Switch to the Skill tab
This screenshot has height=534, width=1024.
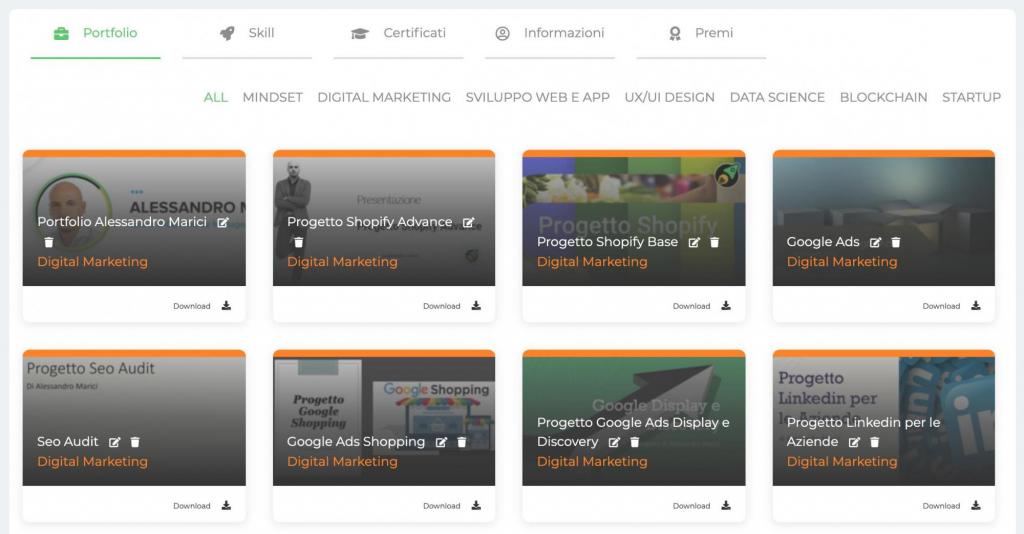(x=247, y=33)
